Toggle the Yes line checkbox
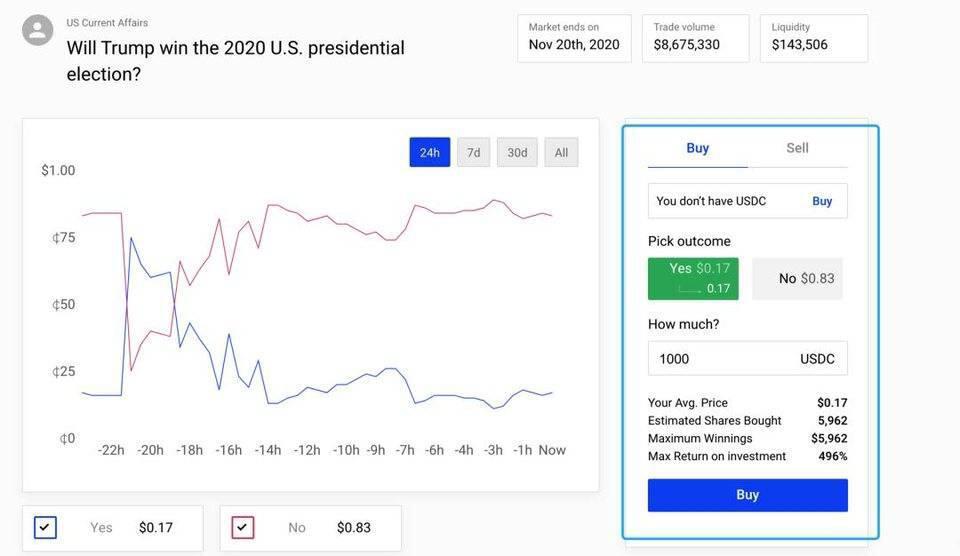960x556 pixels. tap(45, 527)
